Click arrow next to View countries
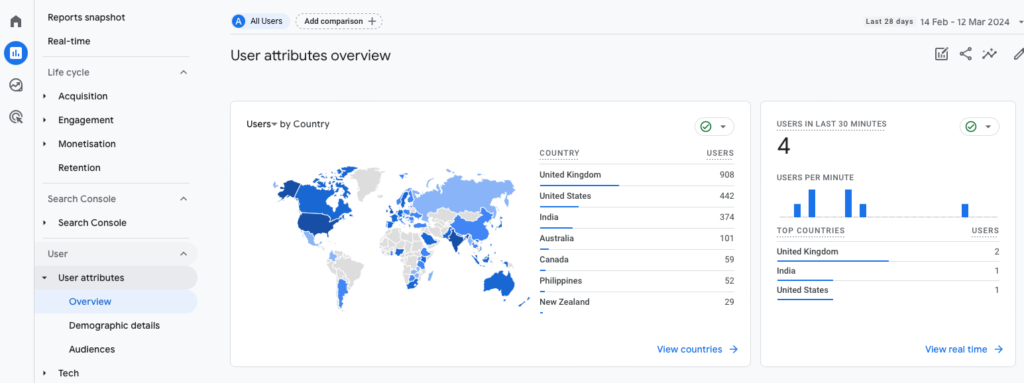The width and height of the screenshot is (1024, 383). pyautogui.click(x=733, y=349)
